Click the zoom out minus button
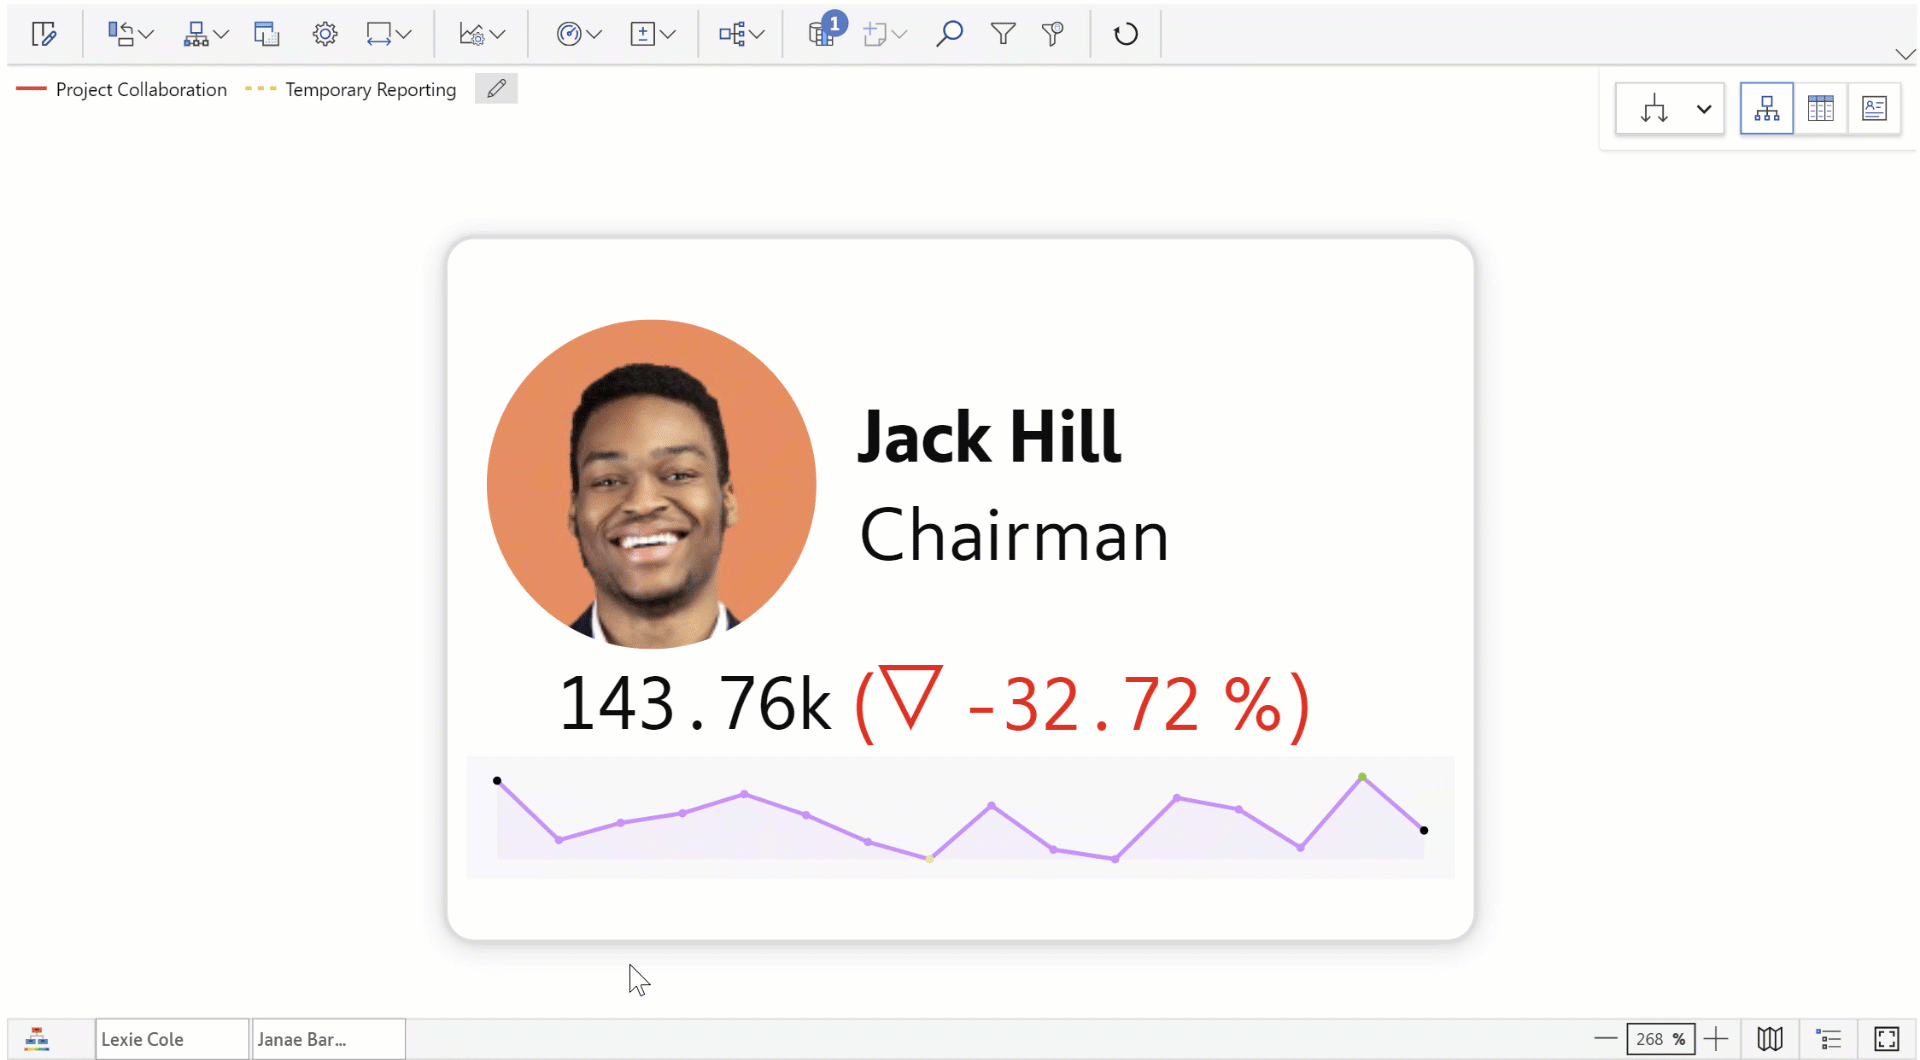Image resolution: width=1920 pixels, height=1060 pixels. (x=1605, y=1039)
